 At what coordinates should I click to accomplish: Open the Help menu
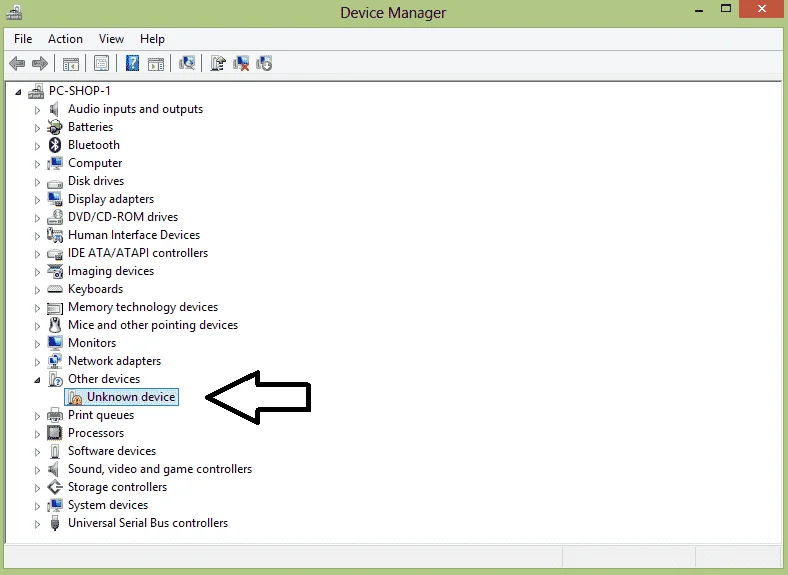[x=152, y=39]
